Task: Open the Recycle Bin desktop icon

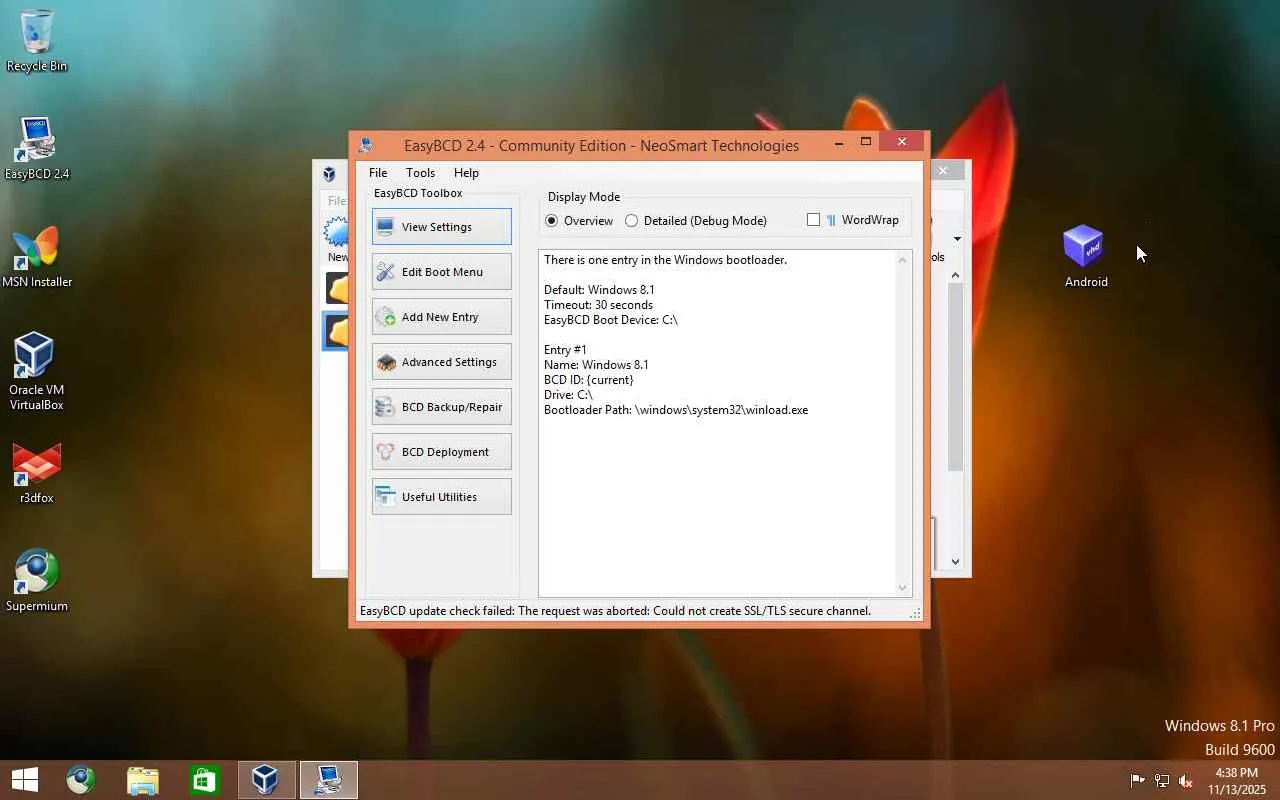Action: [37, 41]
